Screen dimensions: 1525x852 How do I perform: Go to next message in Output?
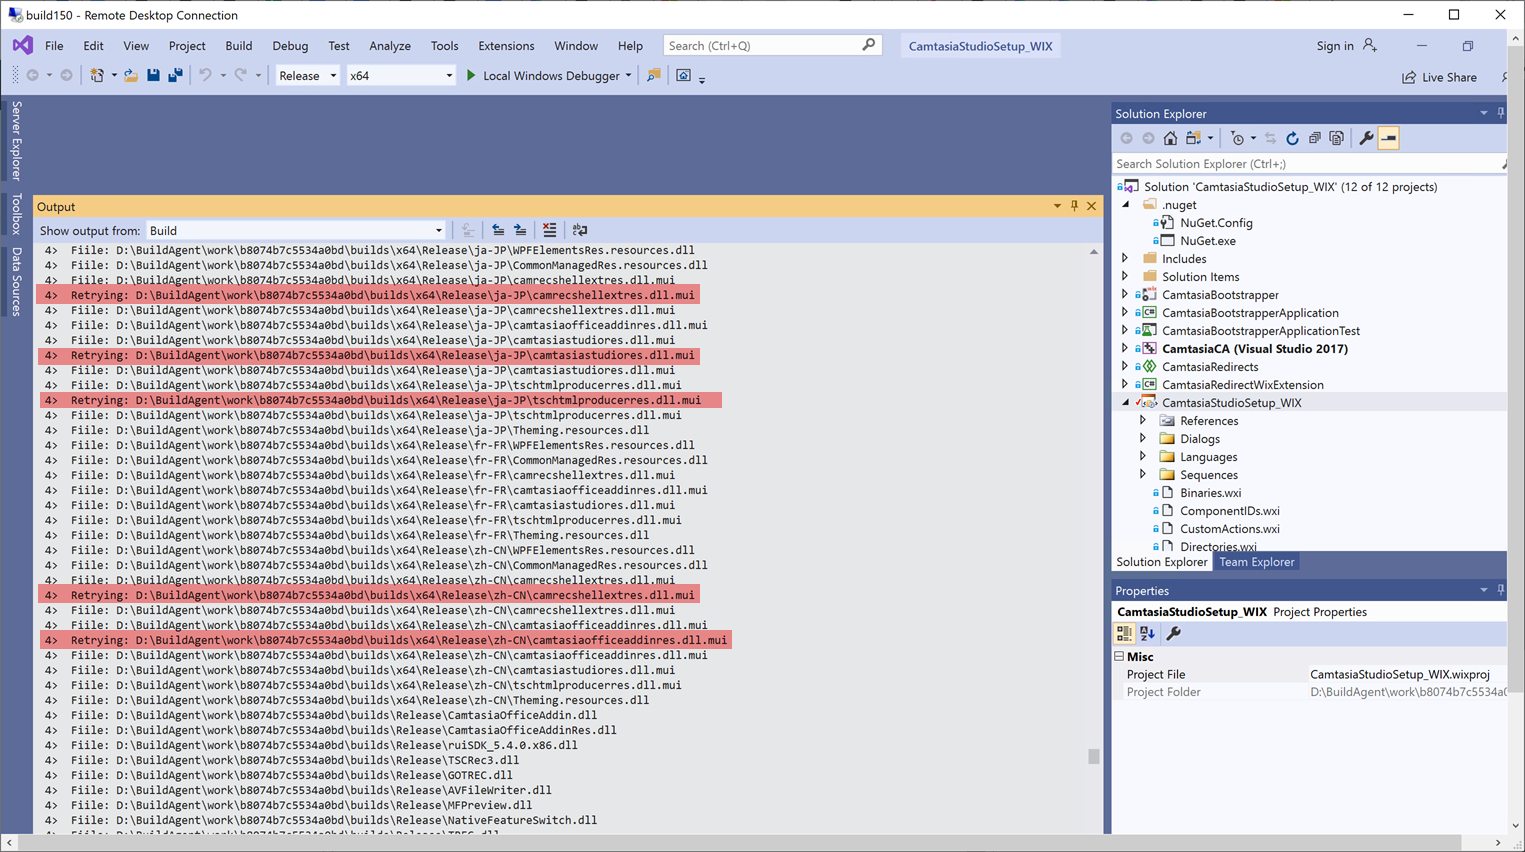[520, 231]
